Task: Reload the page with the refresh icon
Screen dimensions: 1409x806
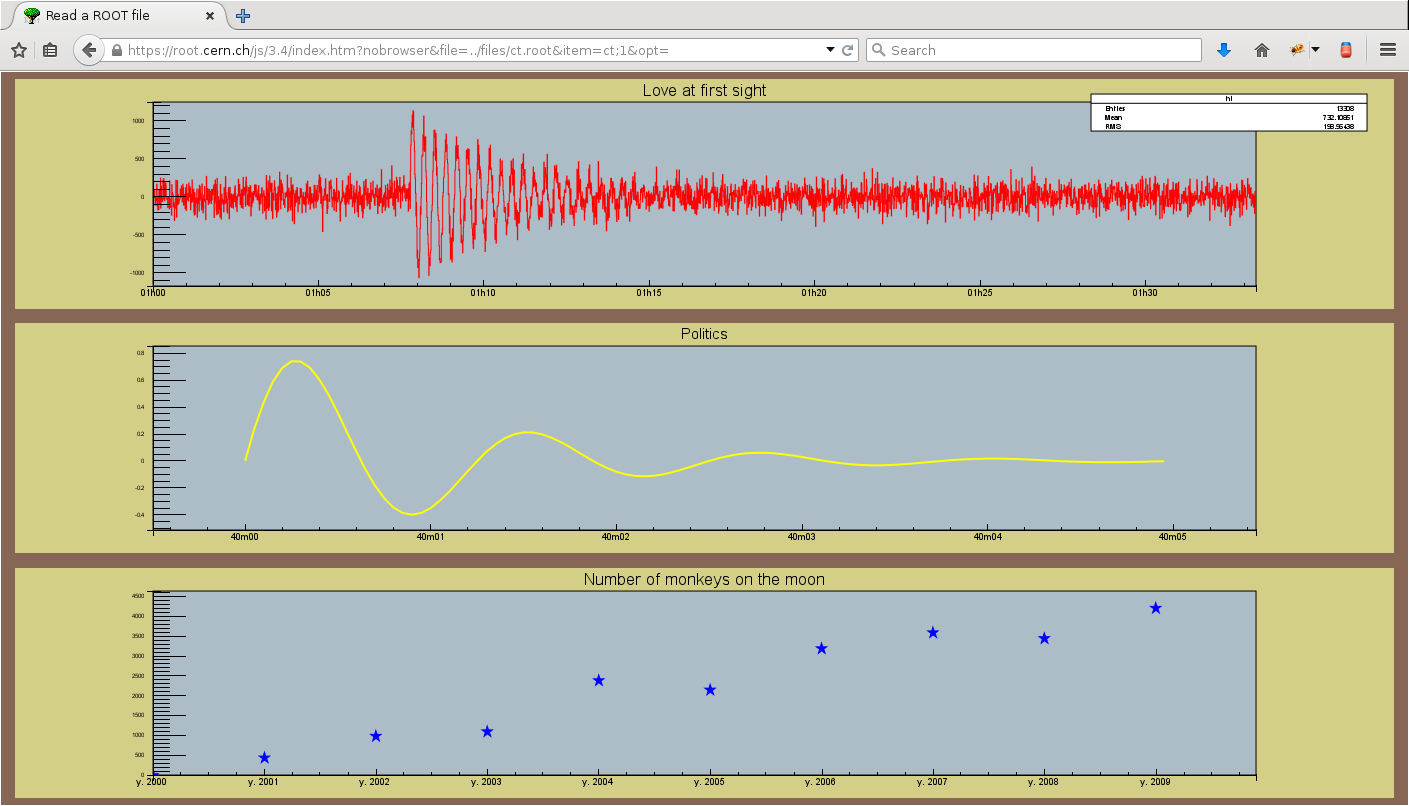Action: (x=847, y=50)
